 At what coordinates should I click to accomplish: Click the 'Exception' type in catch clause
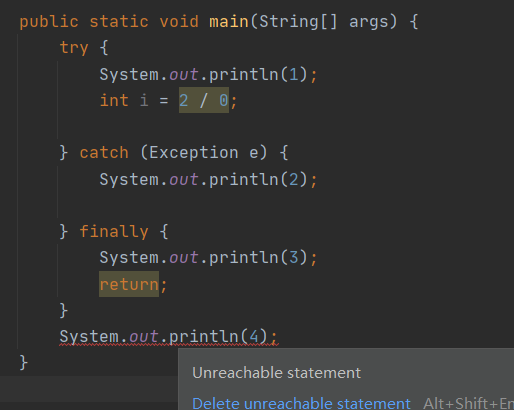194,153
